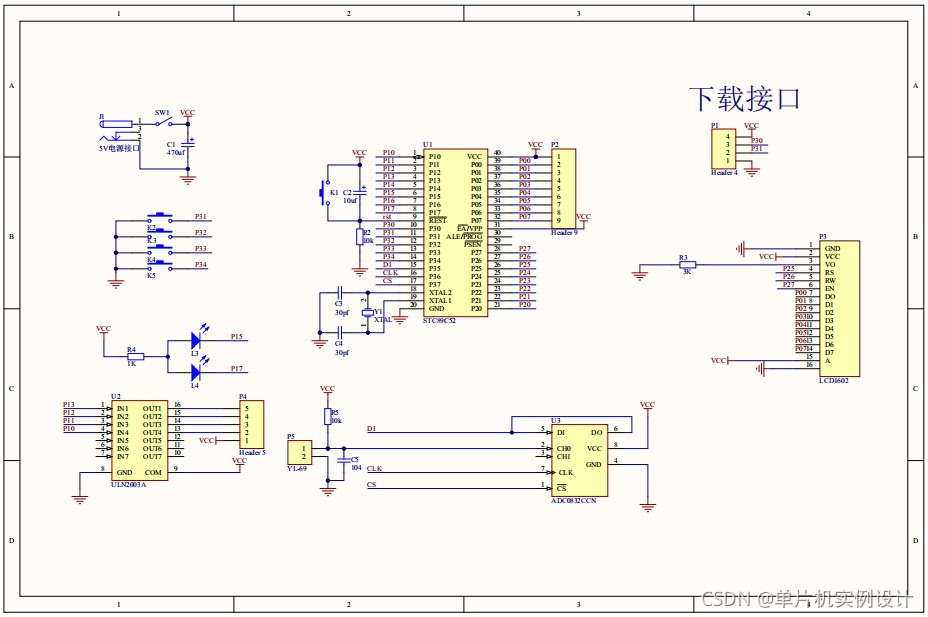Select the L4 LED diode symbol
This screenshot has width=928, height=617.
coord(196,372)
